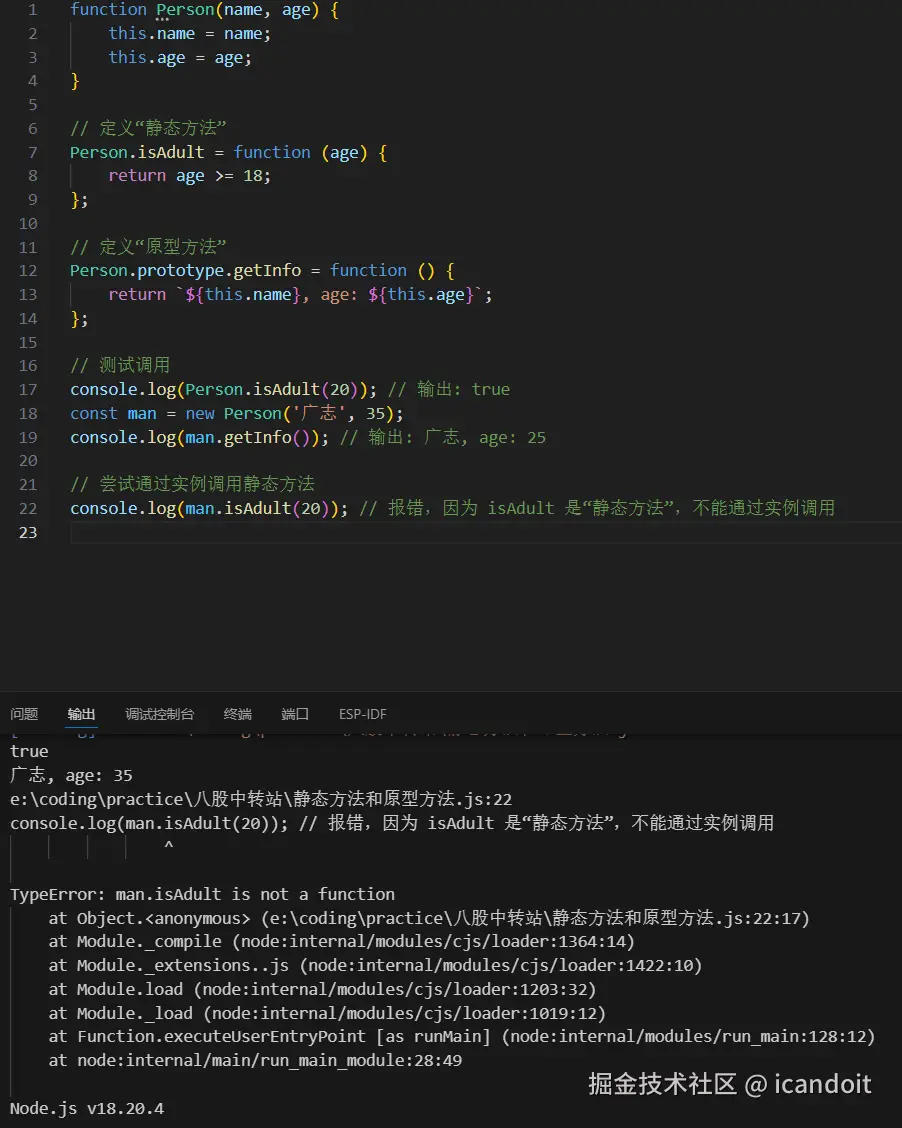Click stack line 'at Module._extensions..js'
902x1128 pixels.
point(375,965)
